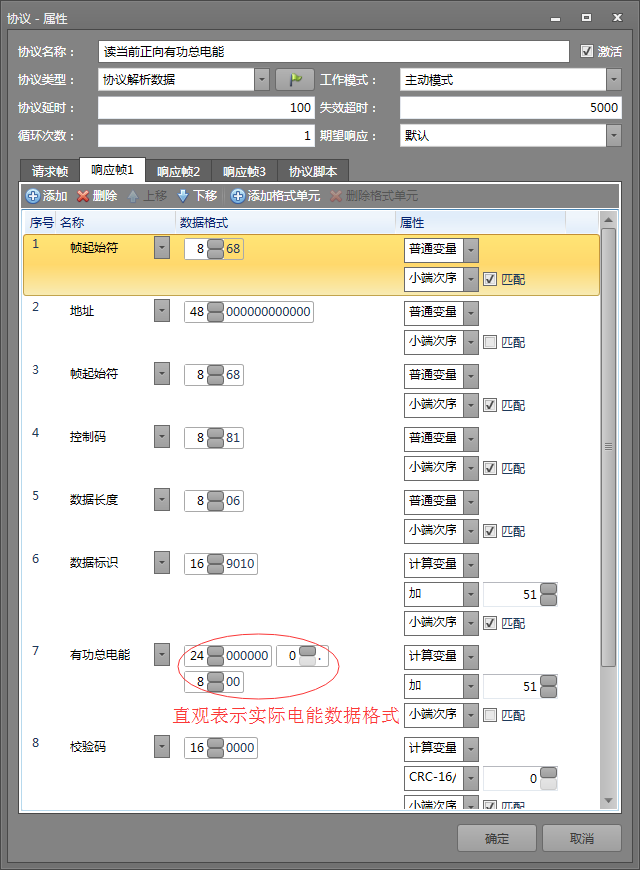Image resolution: width=640 pixels, height=870 pixels.
Task: Select row 7 有功总电能 name
Action: [100, 655]
